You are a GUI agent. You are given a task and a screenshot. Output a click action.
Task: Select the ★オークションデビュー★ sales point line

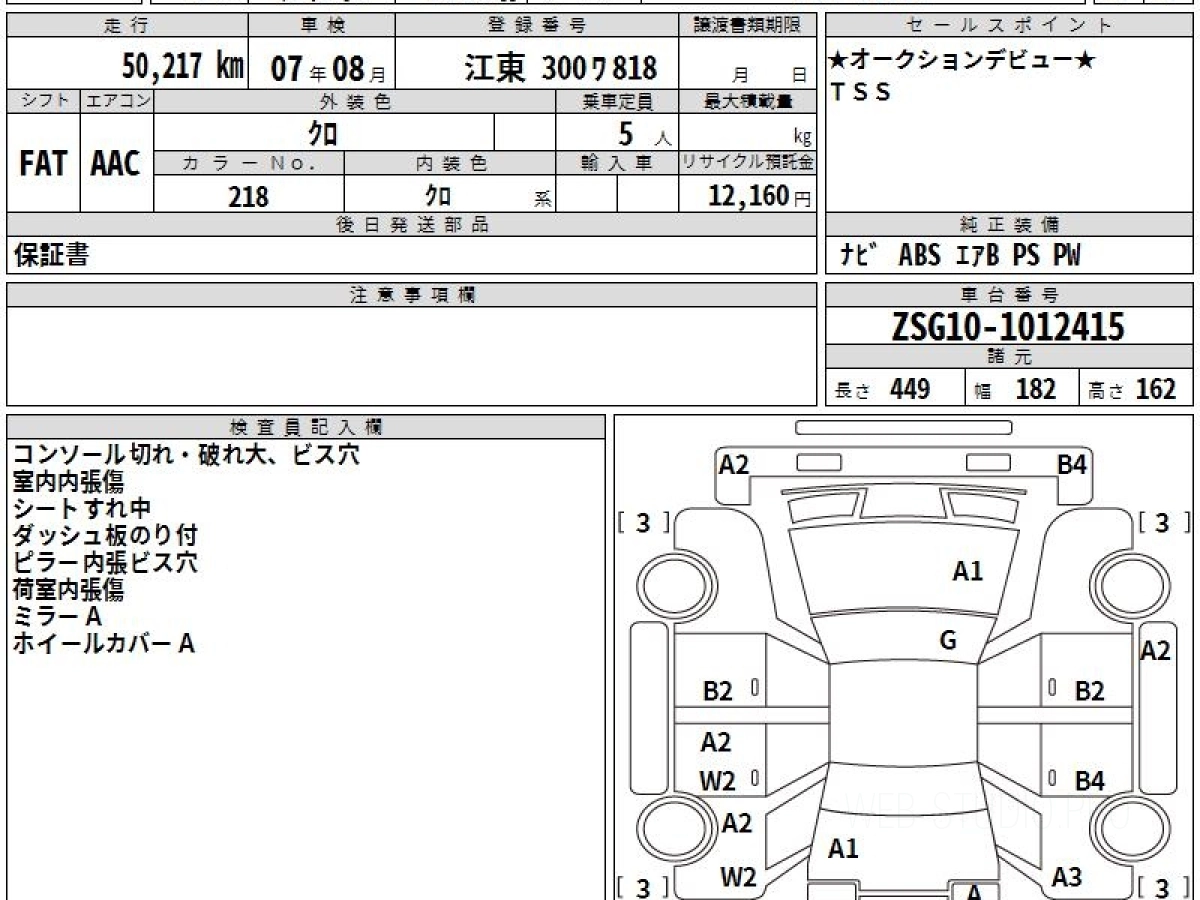962,61
